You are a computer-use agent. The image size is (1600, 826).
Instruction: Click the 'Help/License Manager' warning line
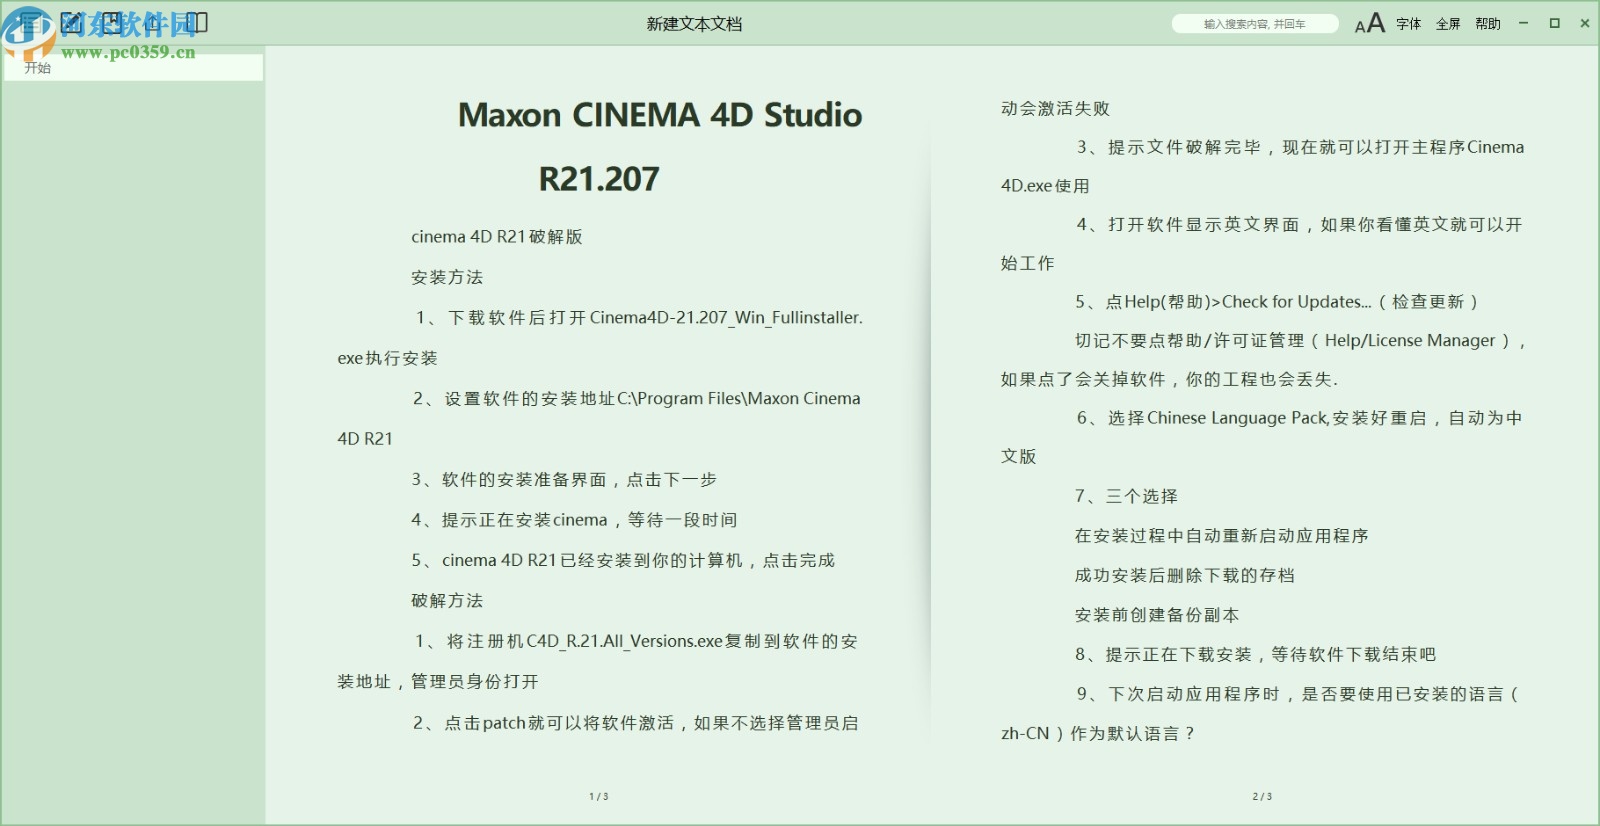pos(1301,341)
